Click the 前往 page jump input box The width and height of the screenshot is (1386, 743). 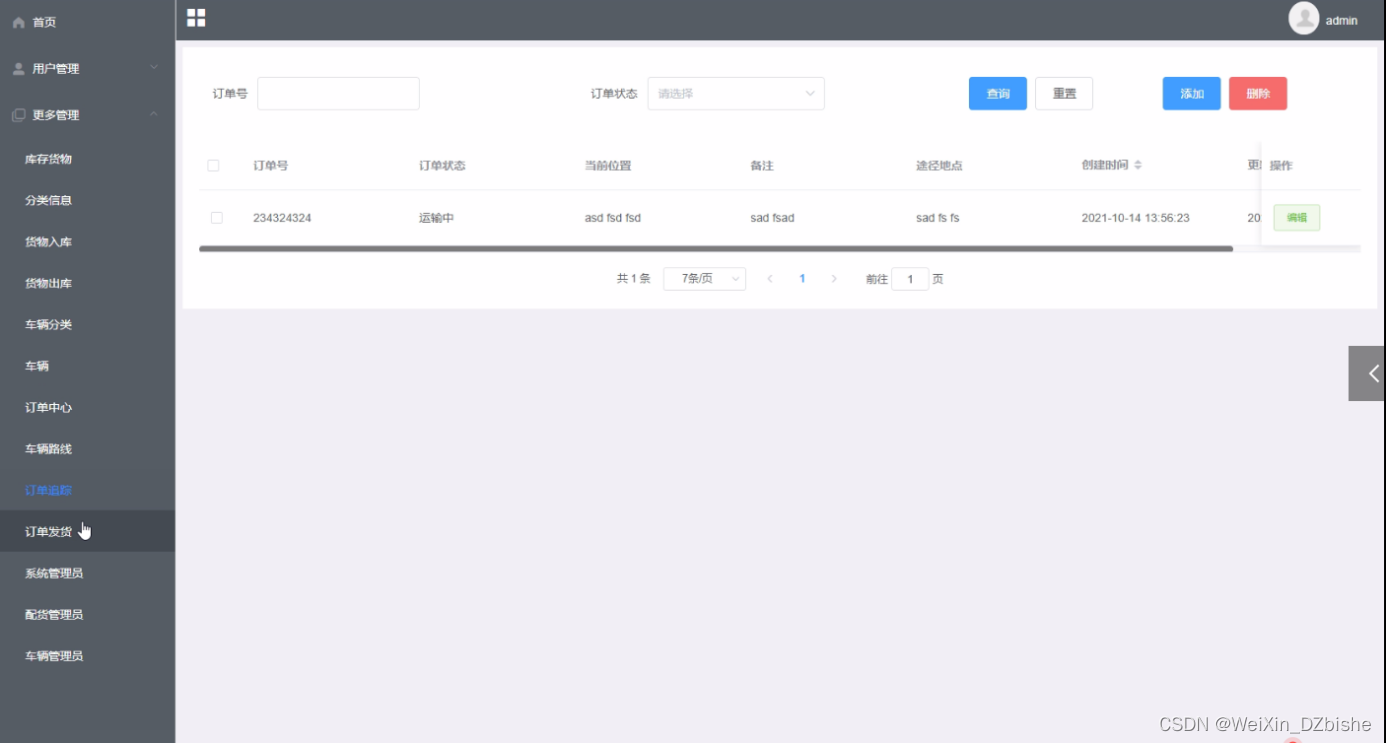(x=910, y=279)
